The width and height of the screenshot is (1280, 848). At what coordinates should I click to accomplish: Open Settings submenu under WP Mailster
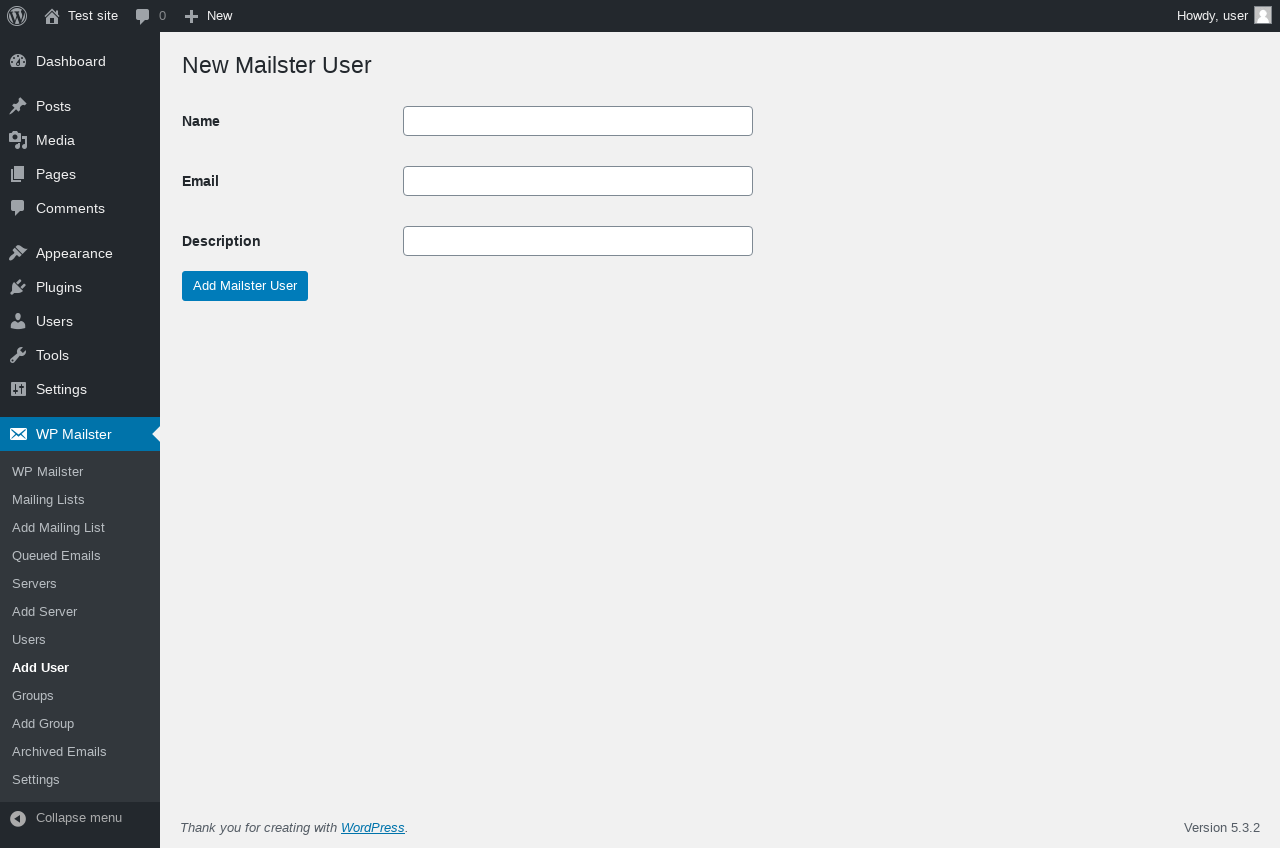pyautogui.click(x=36, y=779)
